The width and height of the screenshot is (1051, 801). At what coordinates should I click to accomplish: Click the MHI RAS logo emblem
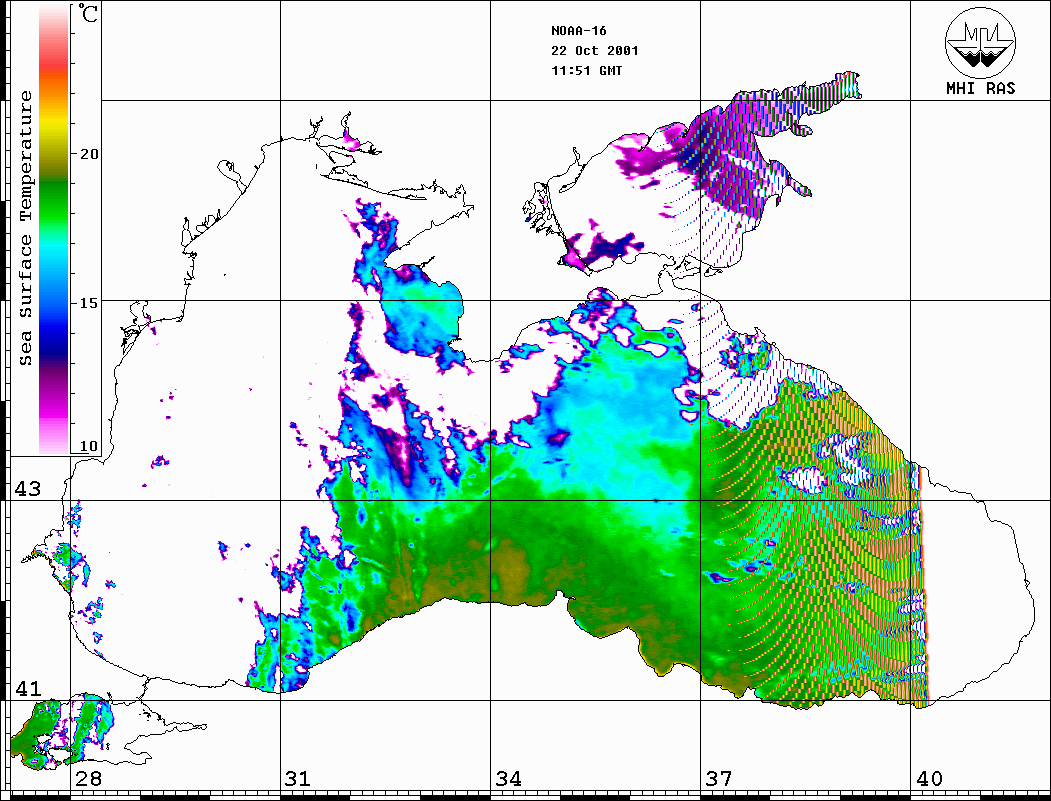click(x=981, y=43)
